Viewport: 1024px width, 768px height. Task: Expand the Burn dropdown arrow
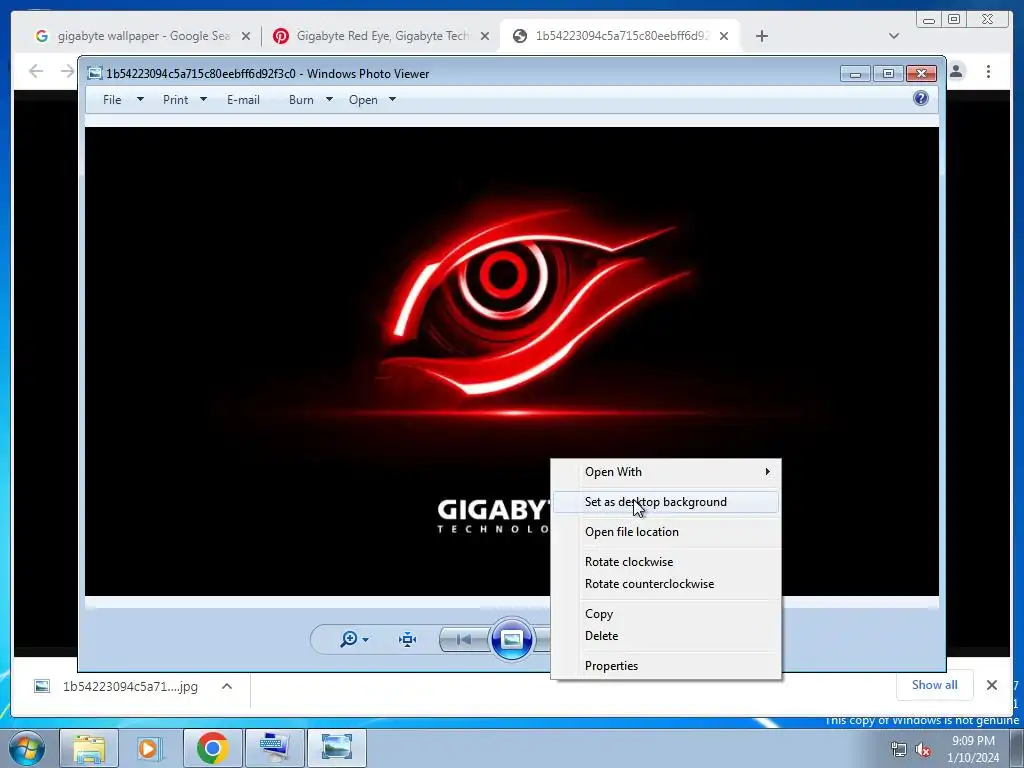point(329,99)
